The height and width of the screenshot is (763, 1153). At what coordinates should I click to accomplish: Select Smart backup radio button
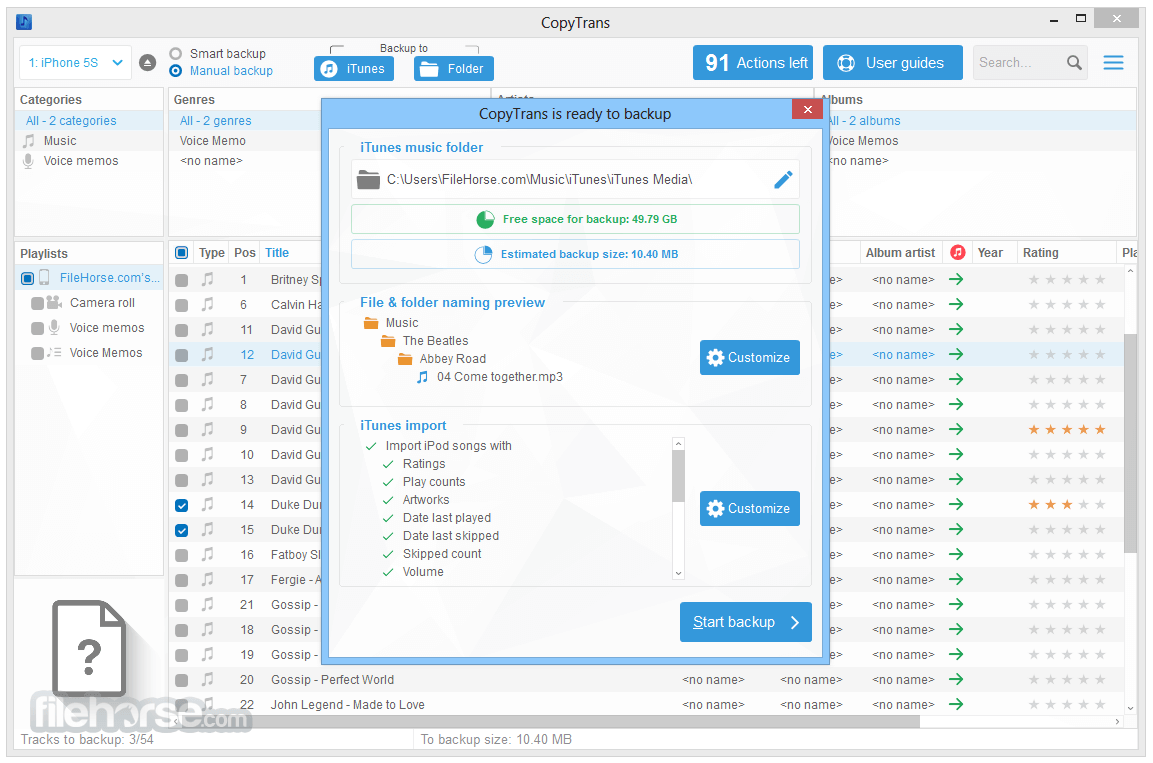[176, 54]
